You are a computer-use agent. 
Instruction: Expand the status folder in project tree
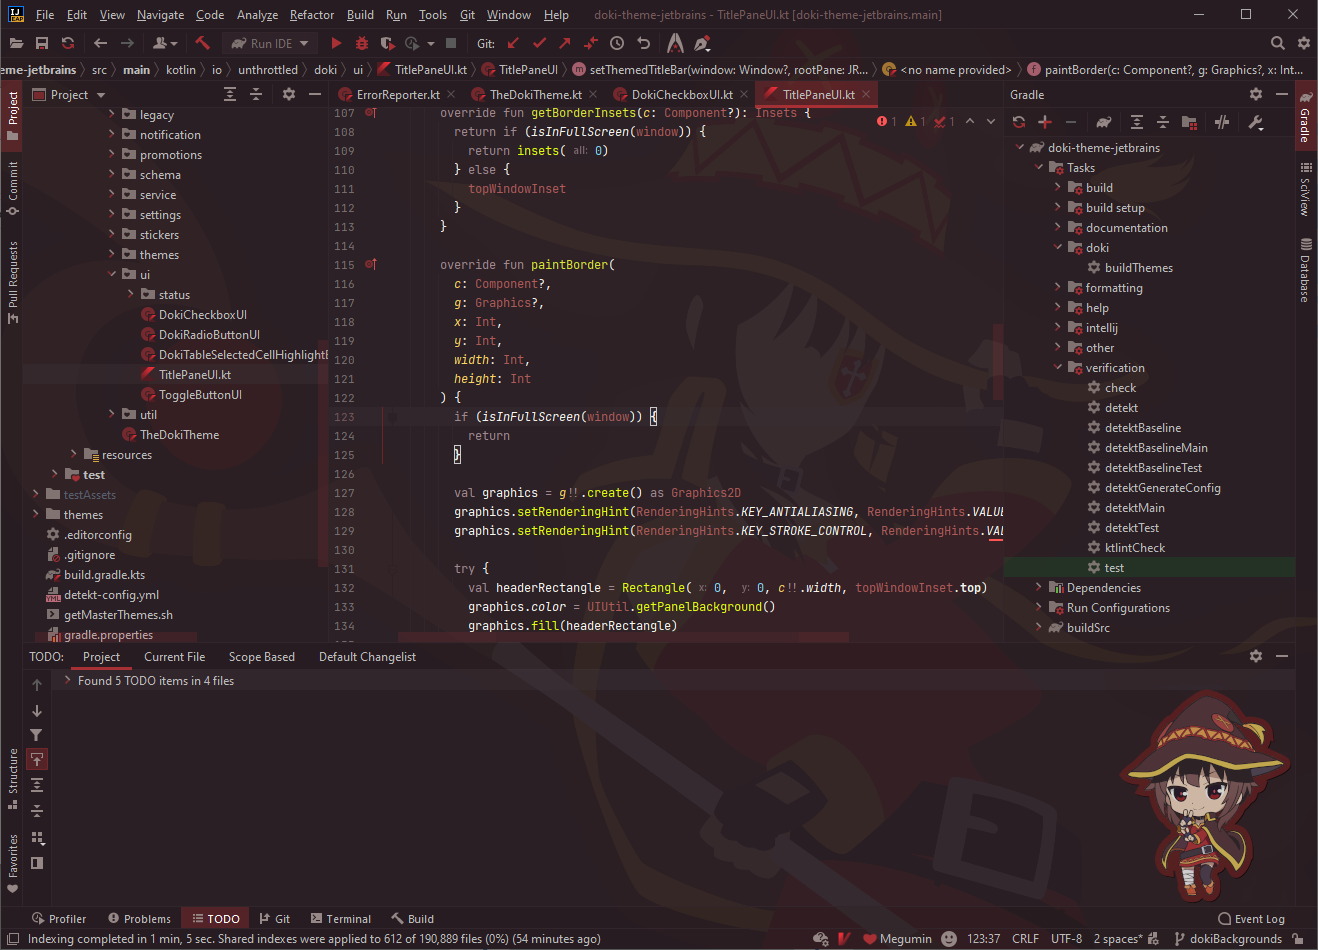pos(131,294)
